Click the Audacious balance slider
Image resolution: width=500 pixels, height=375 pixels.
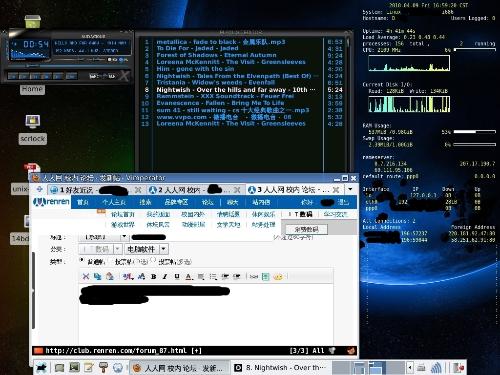[x=96, y=60]
